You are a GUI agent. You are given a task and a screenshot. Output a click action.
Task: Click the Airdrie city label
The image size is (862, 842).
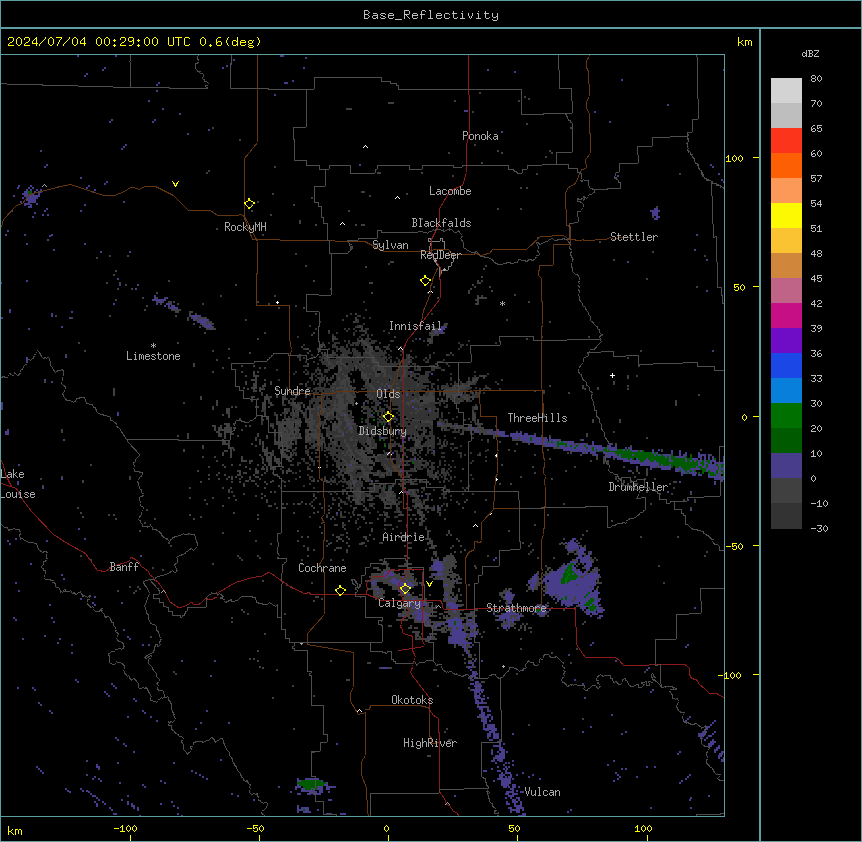click(403, 537)
